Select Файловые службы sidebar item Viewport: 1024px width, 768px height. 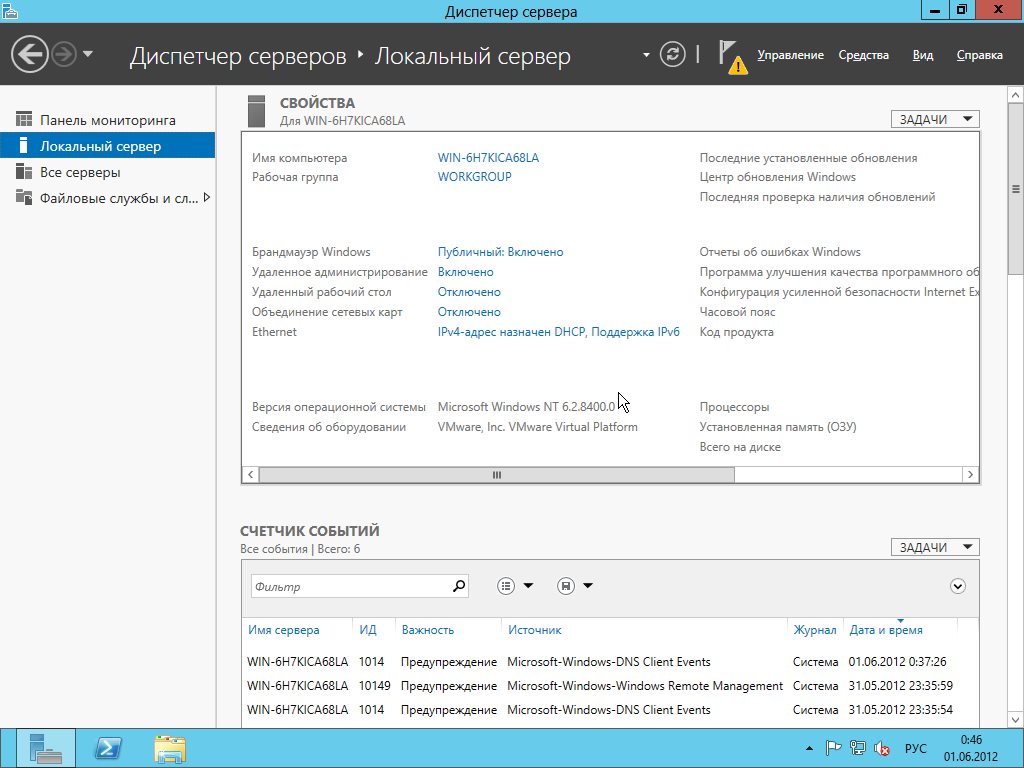(x=107, y=198)
